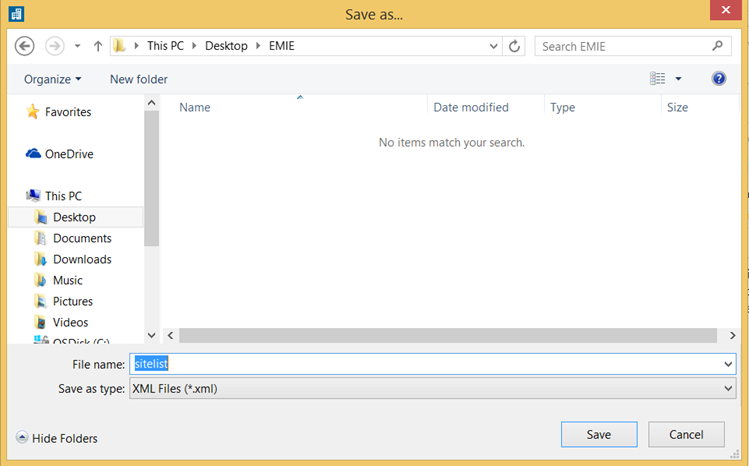749x466 pixels.
Task: Open the Save as type combo box
Action: (432, 389)
